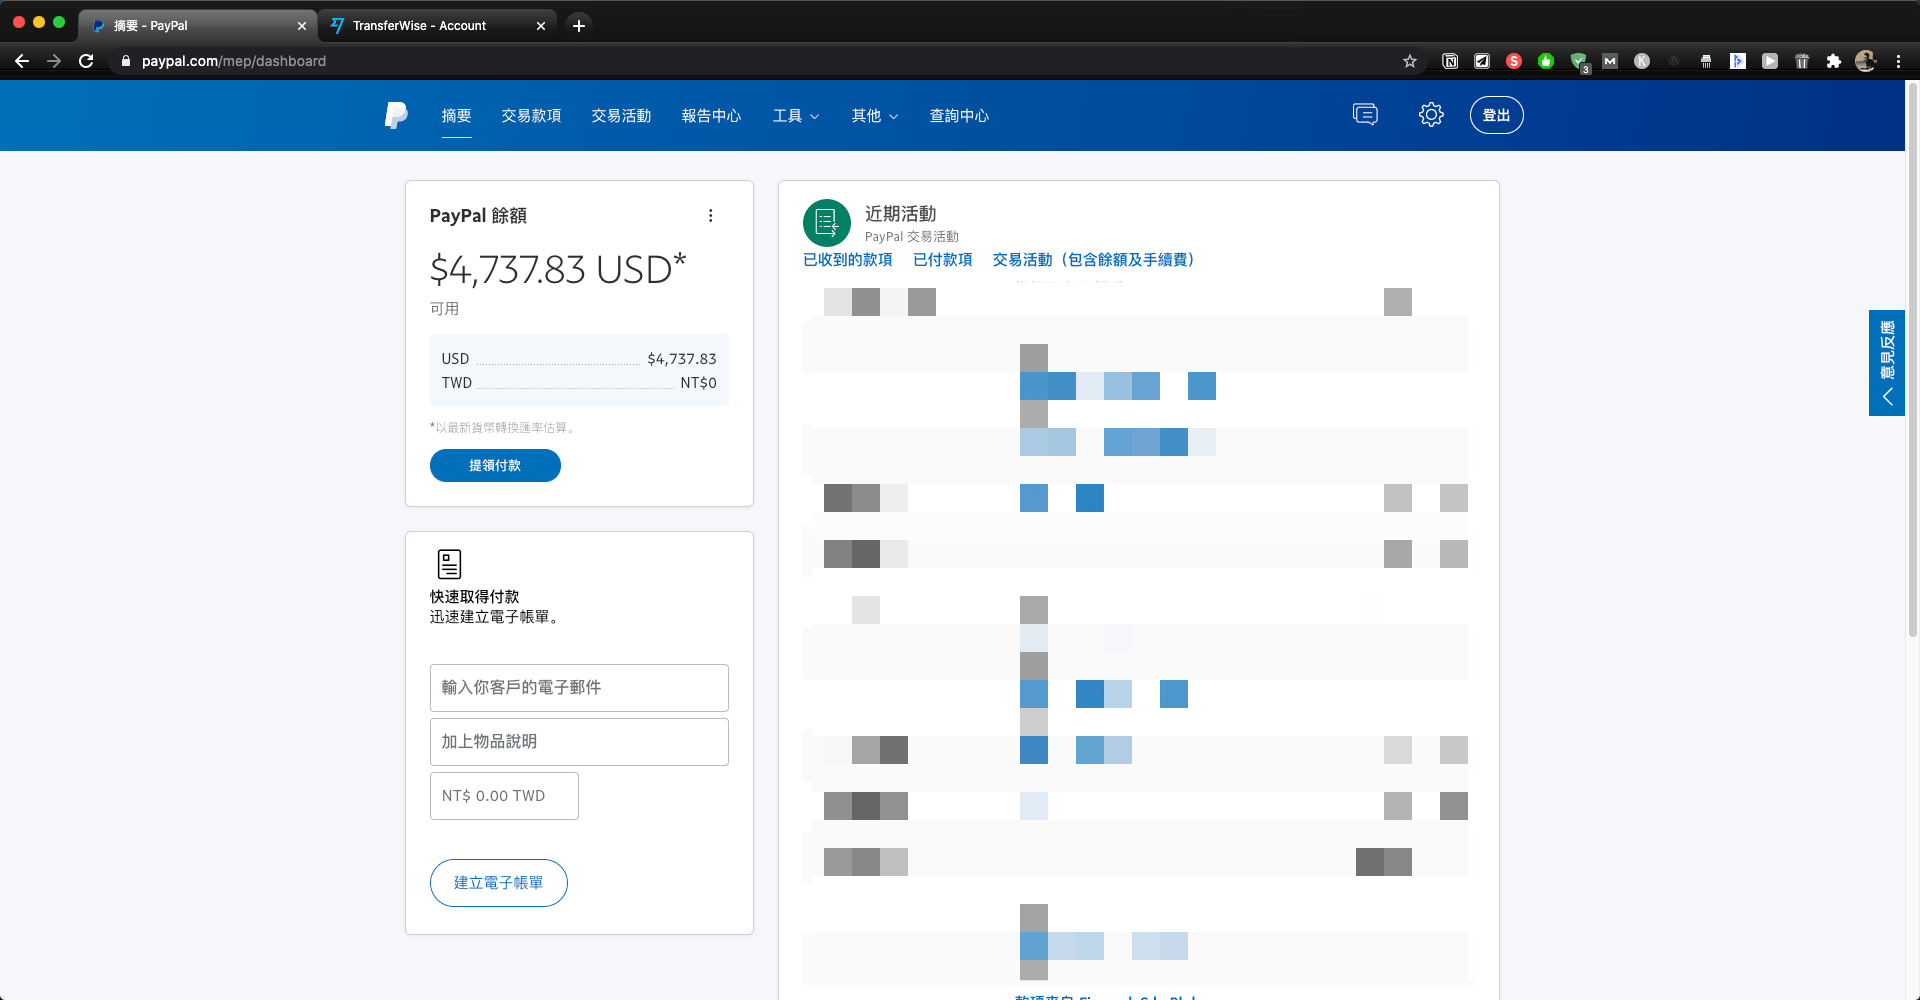This screenshot has width=1920, height=1000.
Task: Click the $4,737.83 USD* total balance
Action: tap(558, 269)
